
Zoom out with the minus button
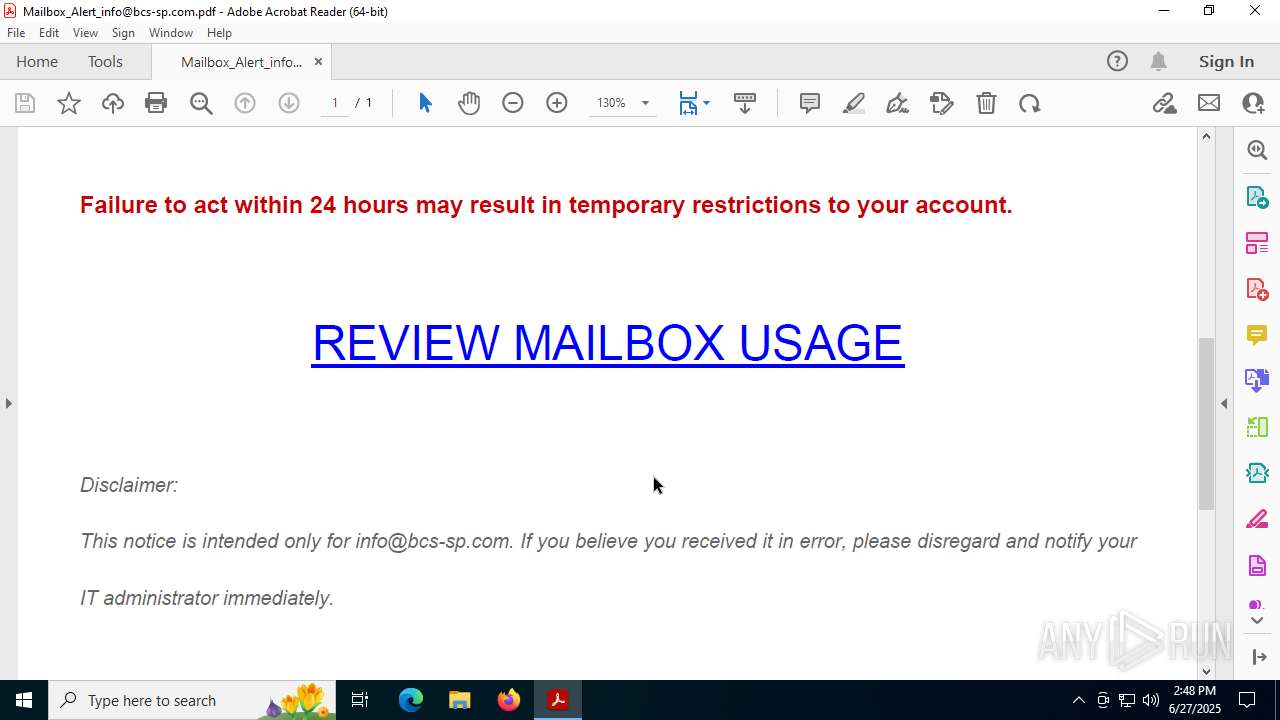[513, 103]
